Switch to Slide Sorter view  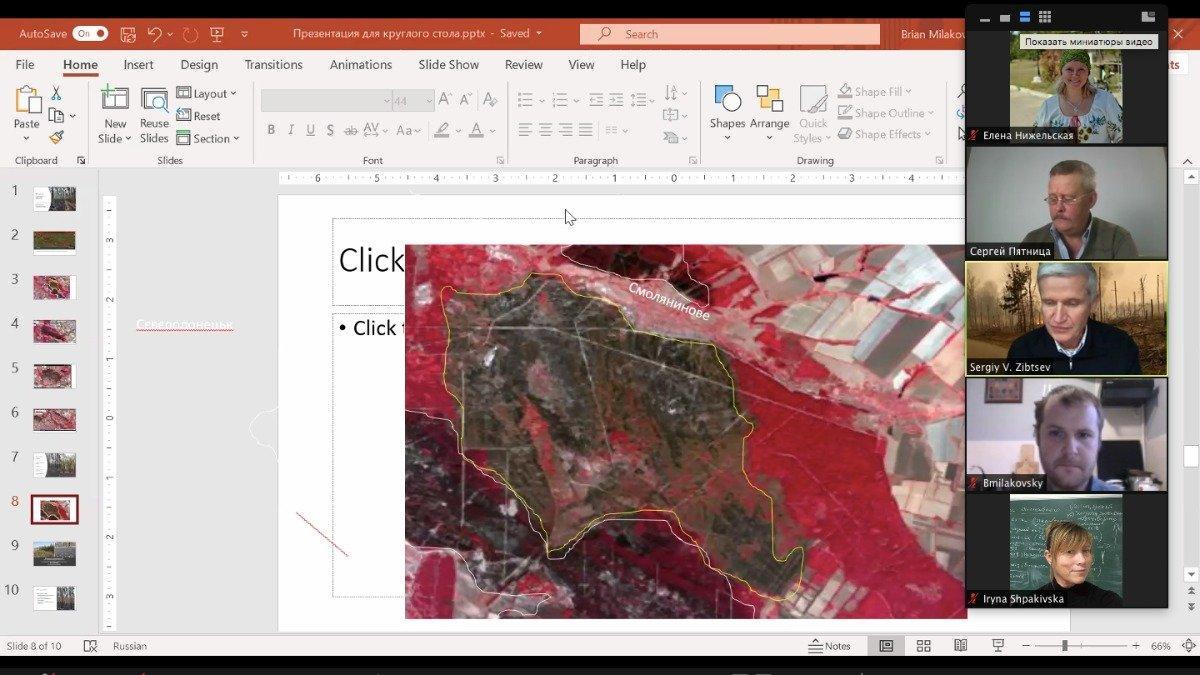(923, 646)
